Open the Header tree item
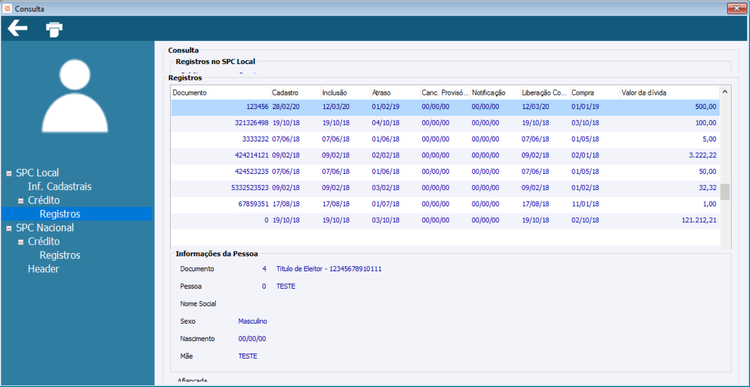The height and width of the screenshot is (387, 750). [x=43, y=269]
